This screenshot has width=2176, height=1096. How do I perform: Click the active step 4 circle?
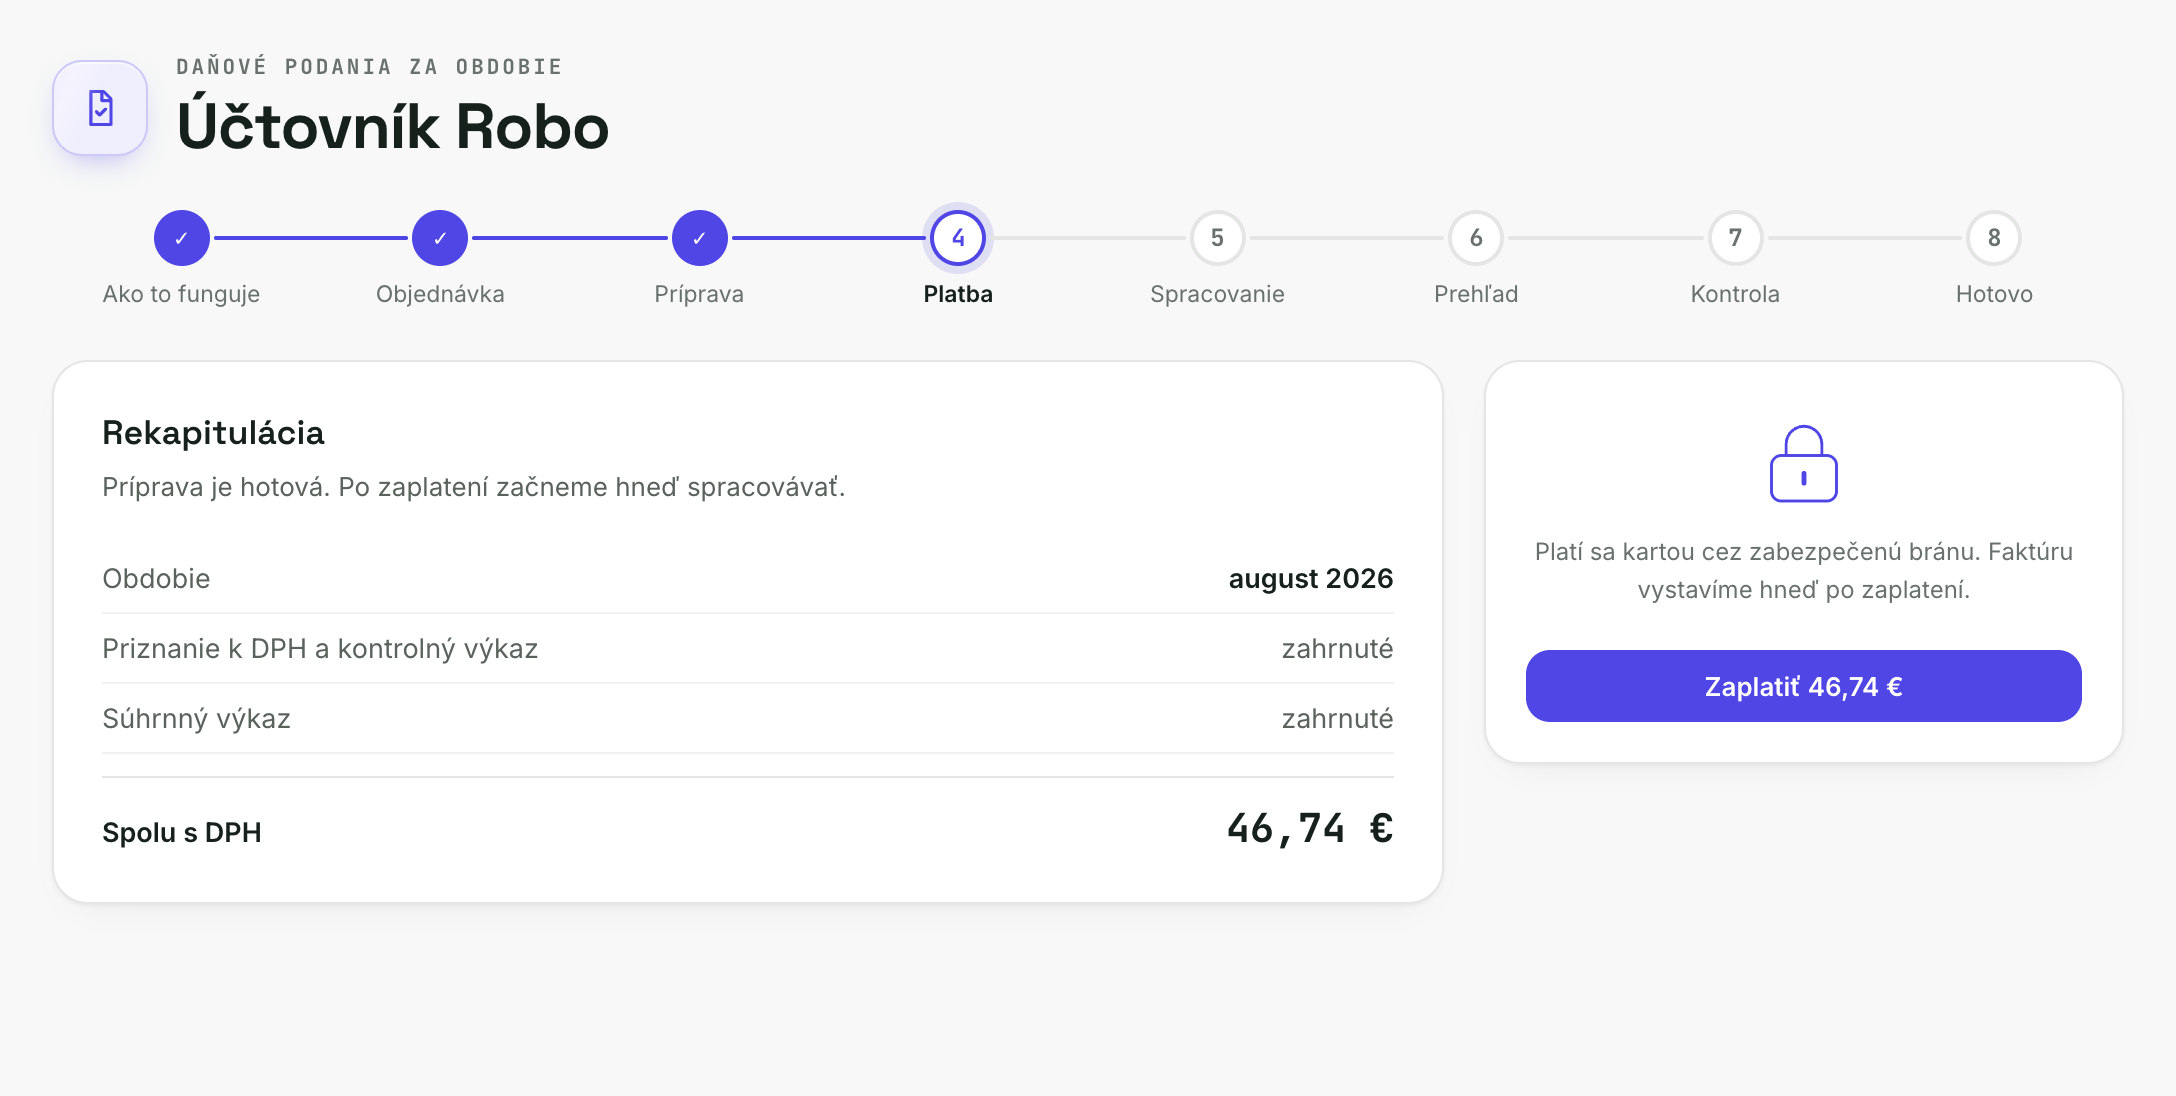(958, 238)
